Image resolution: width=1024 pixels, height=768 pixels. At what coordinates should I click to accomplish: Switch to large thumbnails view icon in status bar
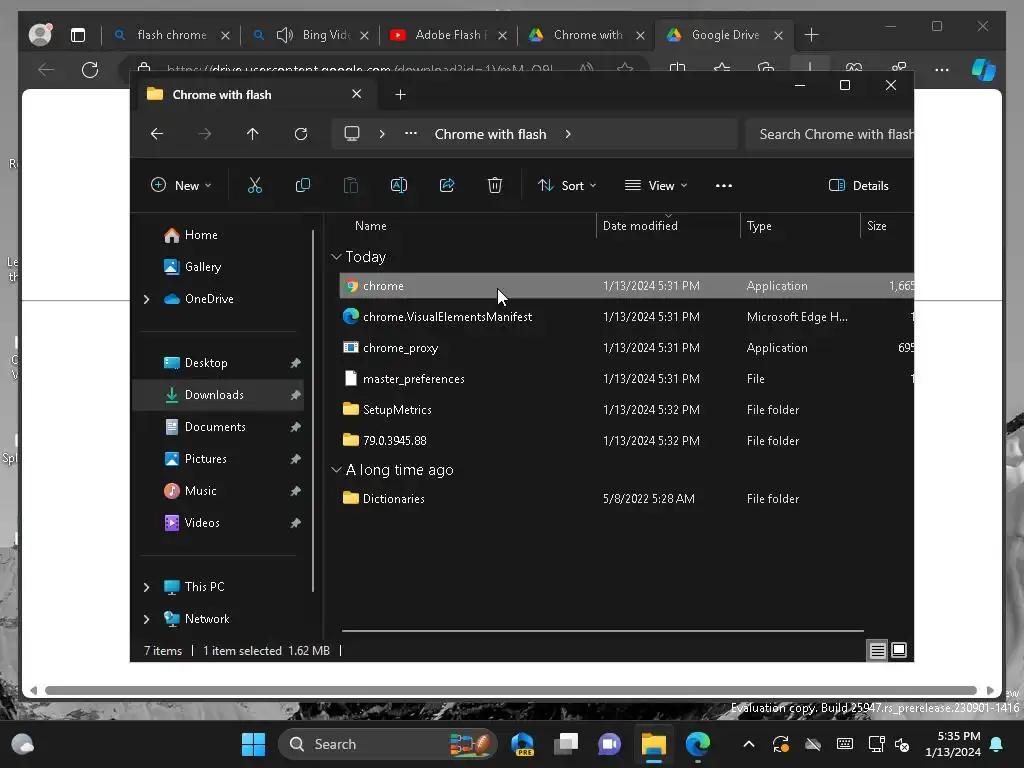point(899,650)
